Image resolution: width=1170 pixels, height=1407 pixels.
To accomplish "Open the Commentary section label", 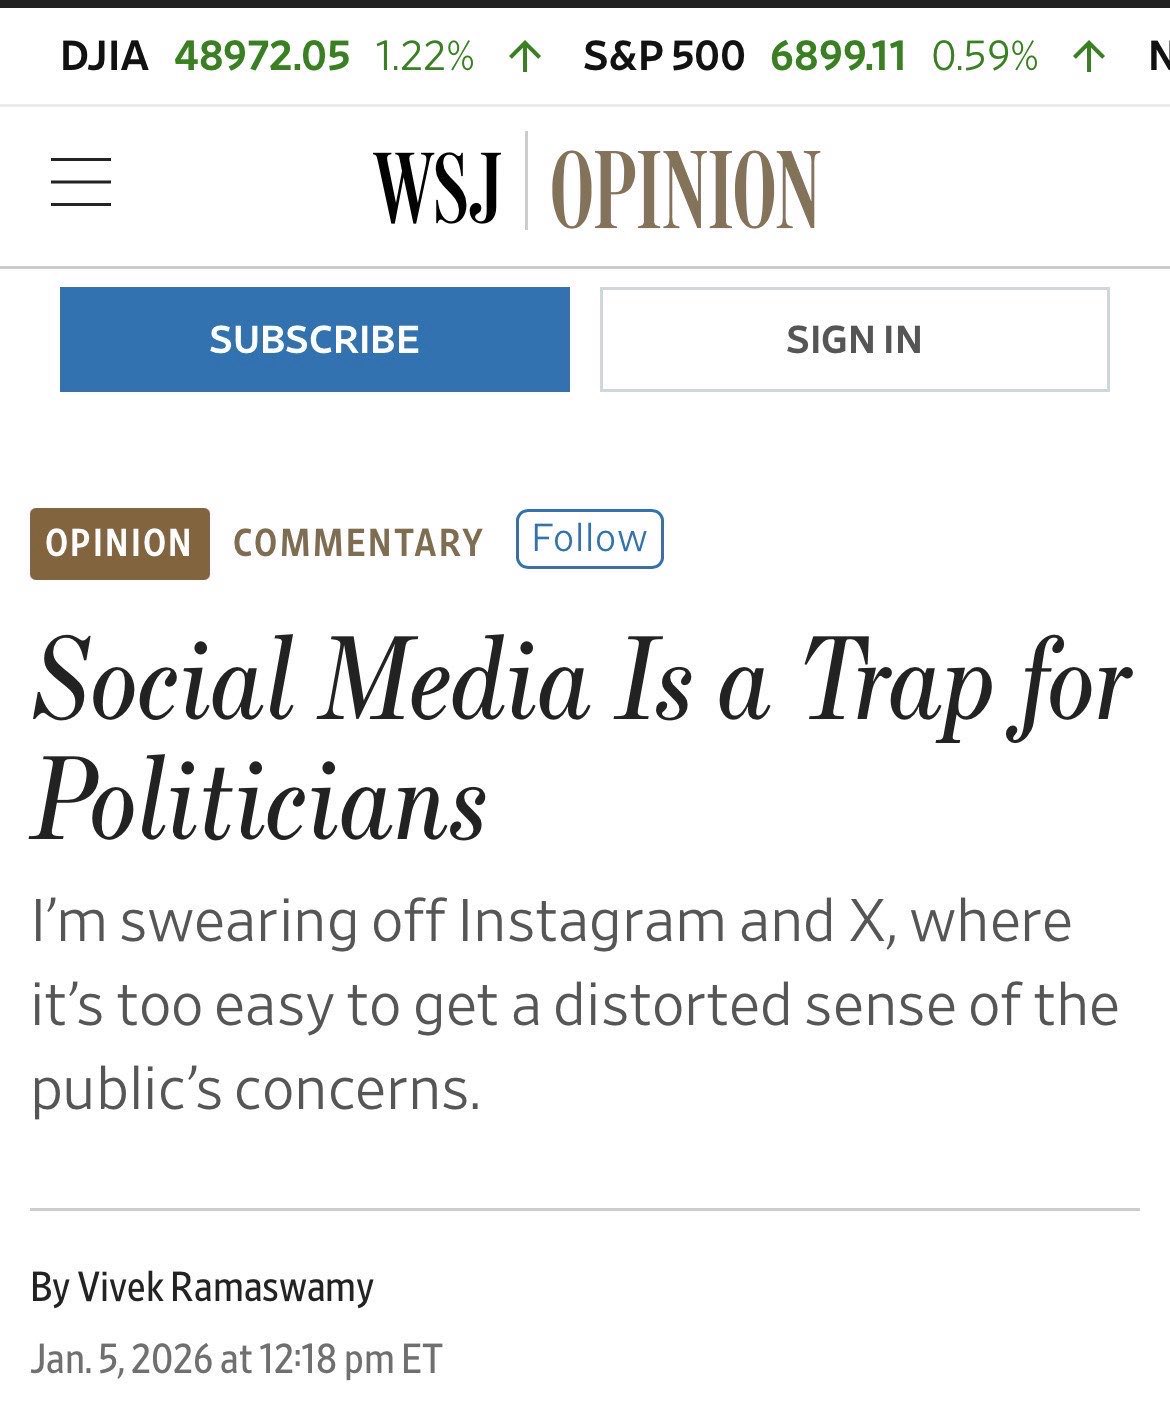I will coord(358,543).
